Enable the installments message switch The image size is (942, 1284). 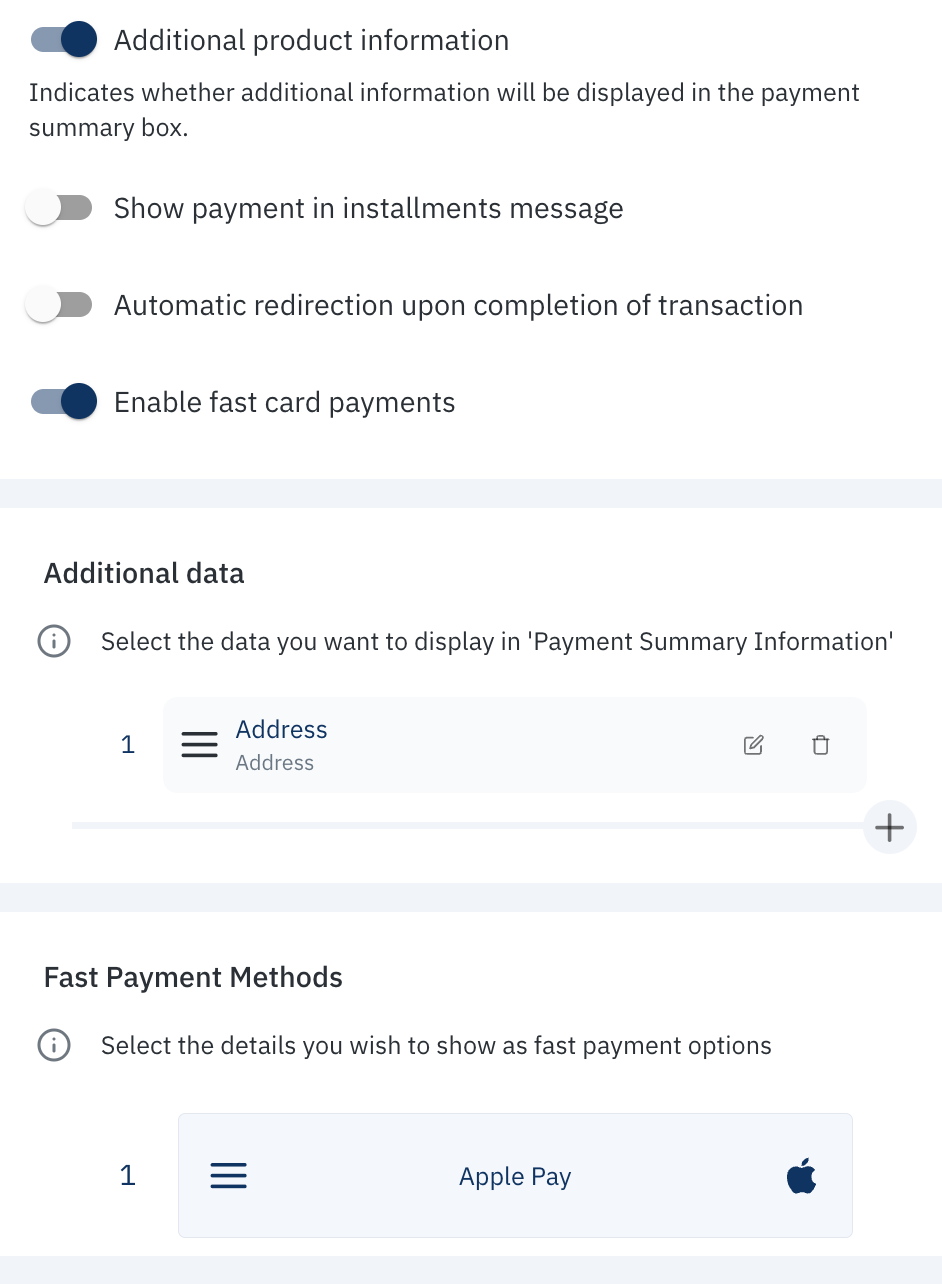pyautogui.click(x=59, y=208)
